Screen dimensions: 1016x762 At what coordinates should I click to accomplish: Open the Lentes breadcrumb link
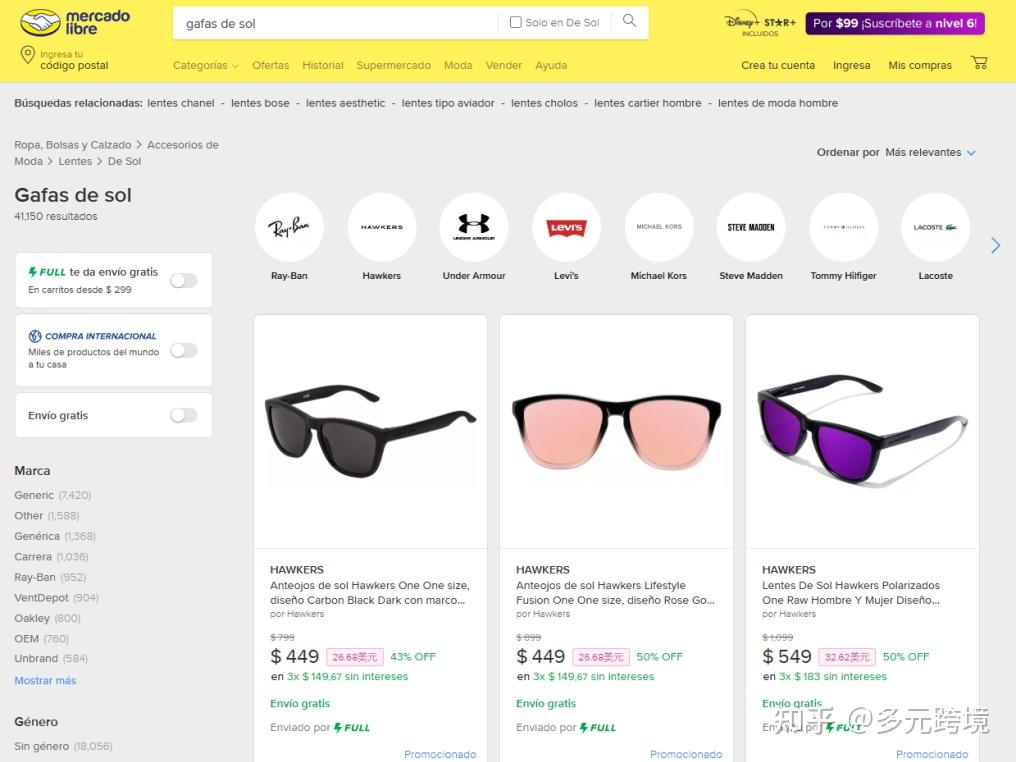point(75,161)
